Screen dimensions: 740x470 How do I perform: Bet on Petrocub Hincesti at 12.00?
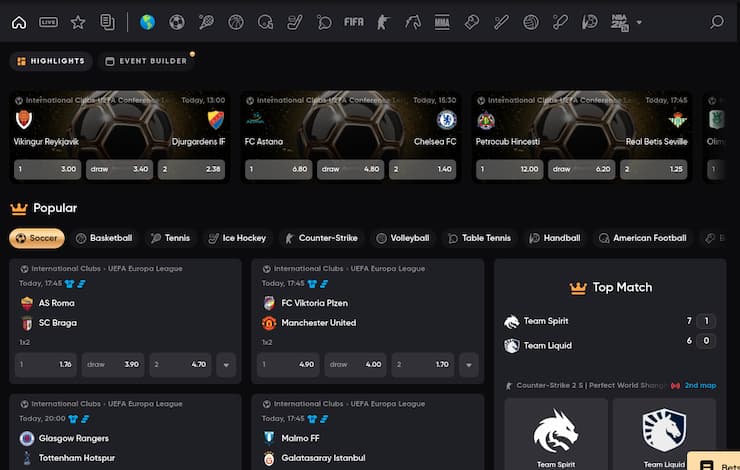tap(510, 169)
